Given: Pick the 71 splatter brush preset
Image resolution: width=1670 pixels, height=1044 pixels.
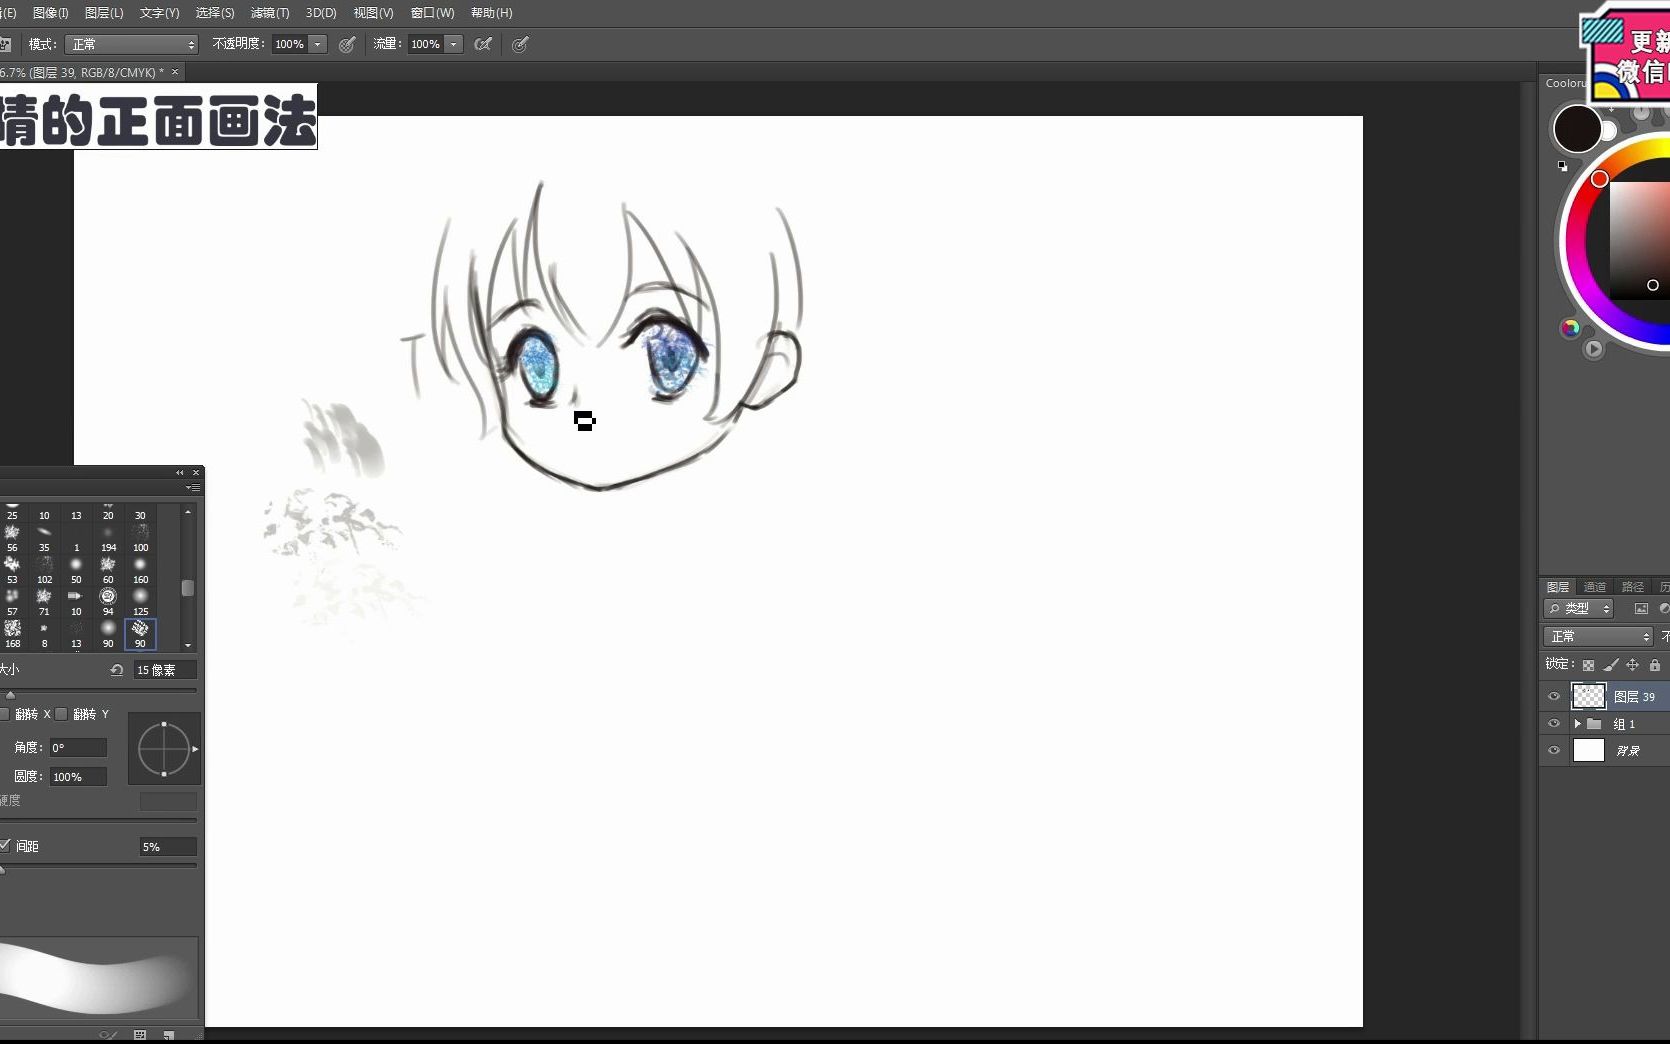Looking at the screenshot, I should 44,600.
